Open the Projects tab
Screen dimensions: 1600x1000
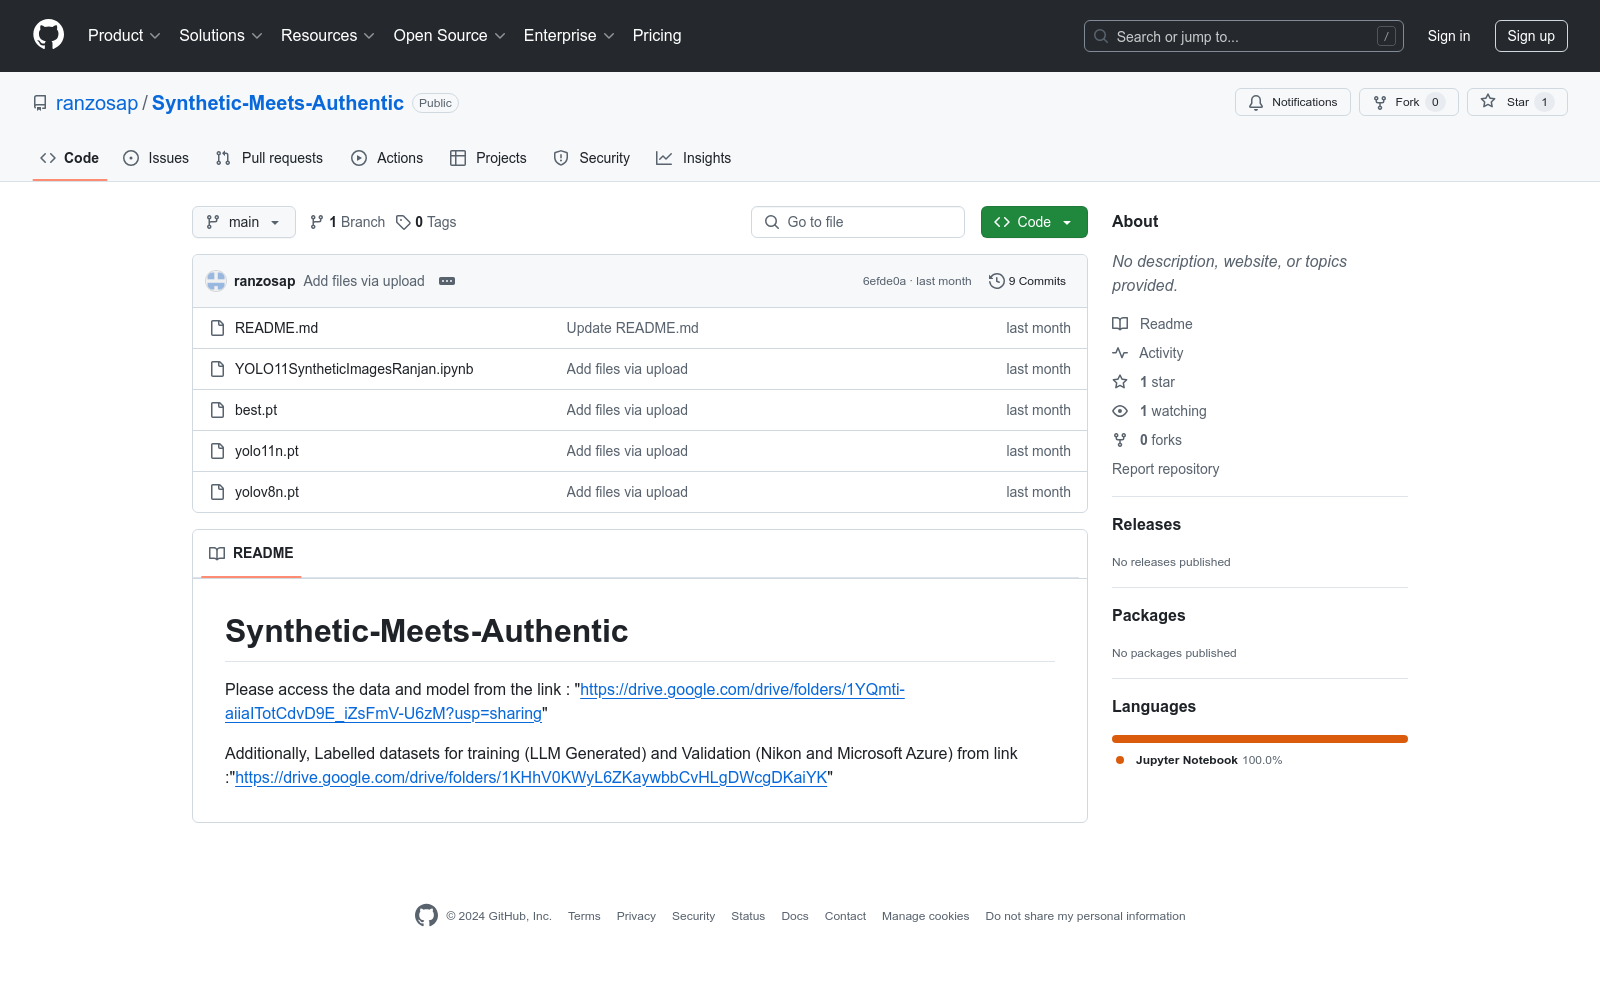click(x=488, y=158)
